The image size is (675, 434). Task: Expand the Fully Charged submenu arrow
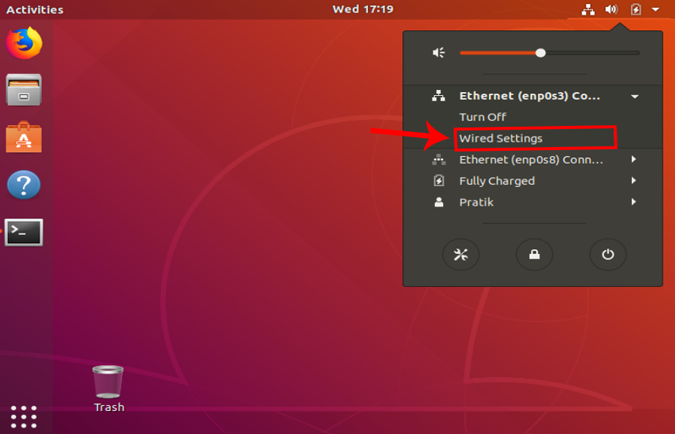coord(634,180)
